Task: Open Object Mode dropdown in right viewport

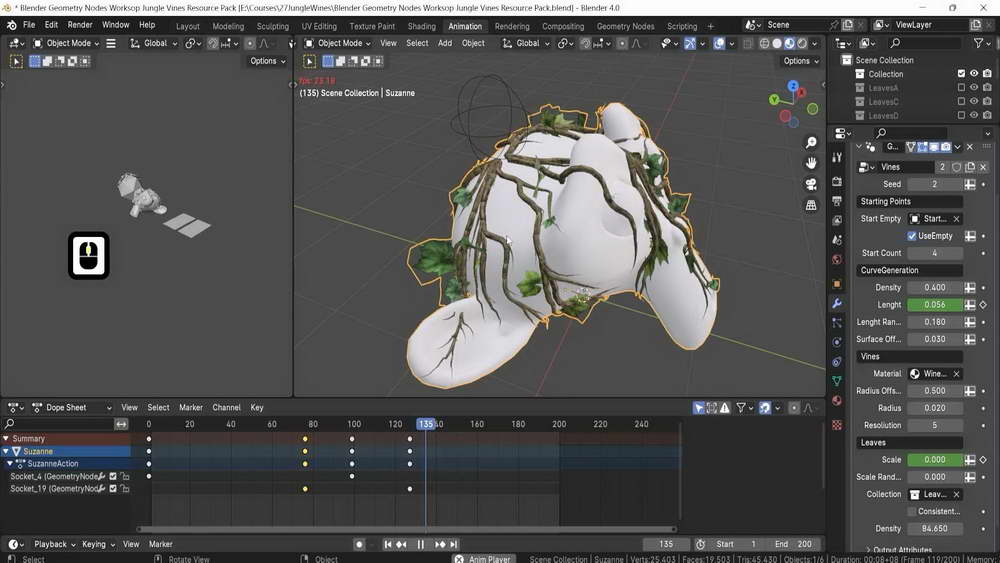Action: 337,43
